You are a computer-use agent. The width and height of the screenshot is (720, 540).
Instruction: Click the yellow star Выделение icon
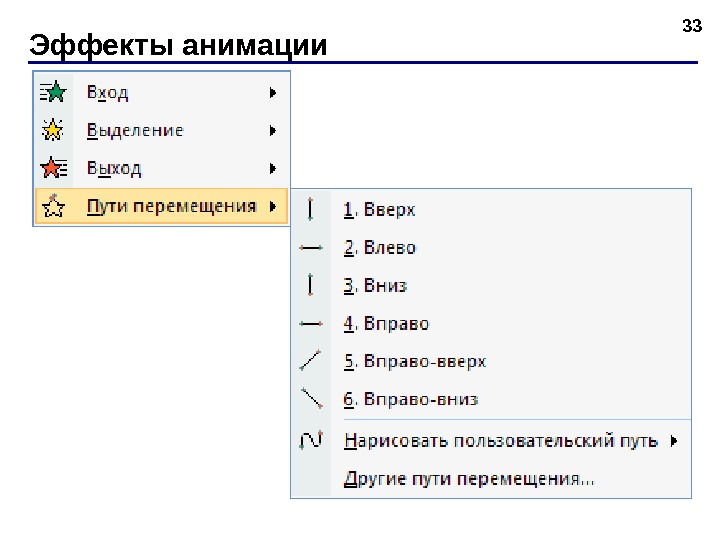53,130
